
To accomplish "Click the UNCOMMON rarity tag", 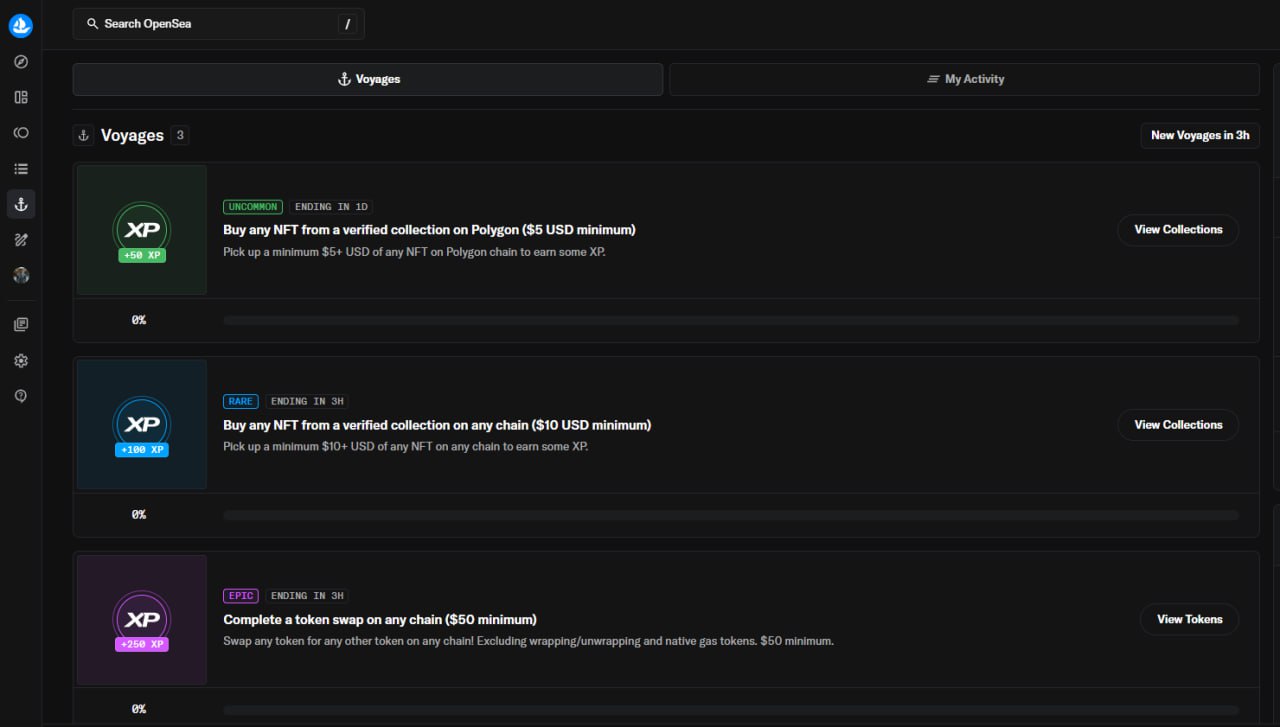I will (253, 207).
